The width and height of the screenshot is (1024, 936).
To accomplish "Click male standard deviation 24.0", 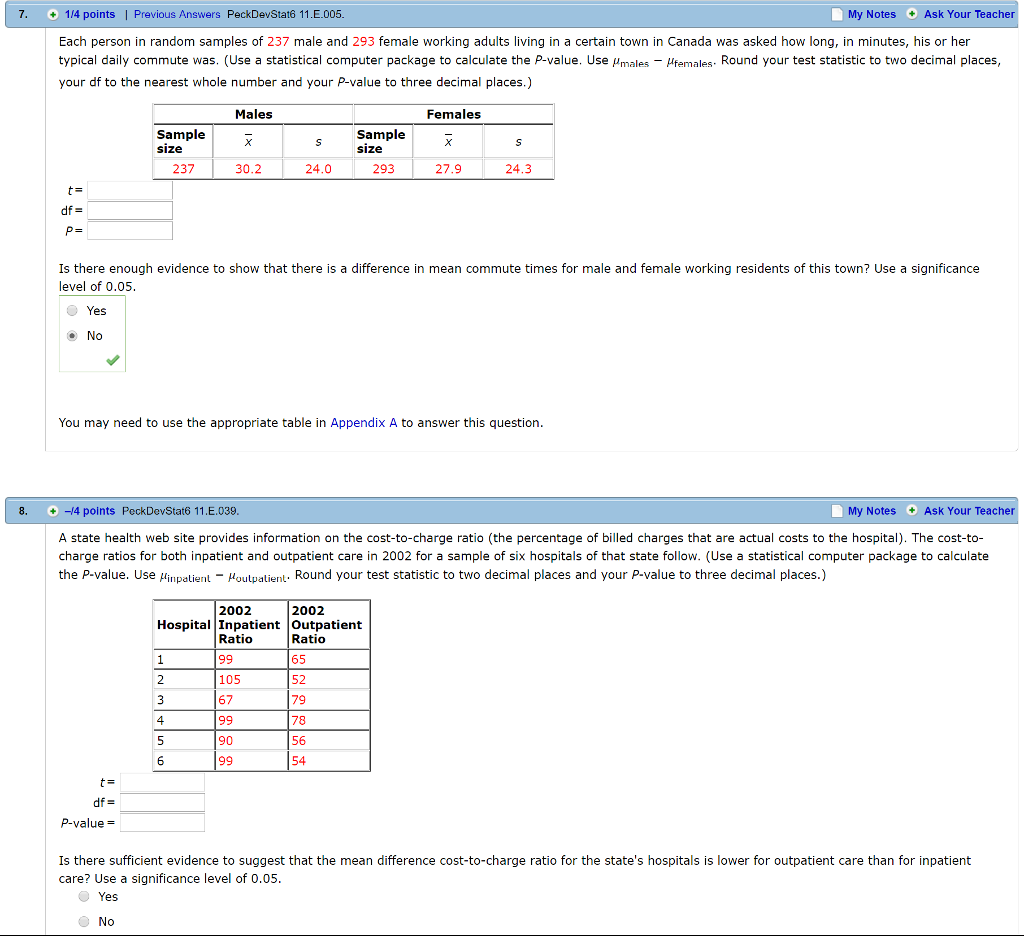I will tap(319, 169).
